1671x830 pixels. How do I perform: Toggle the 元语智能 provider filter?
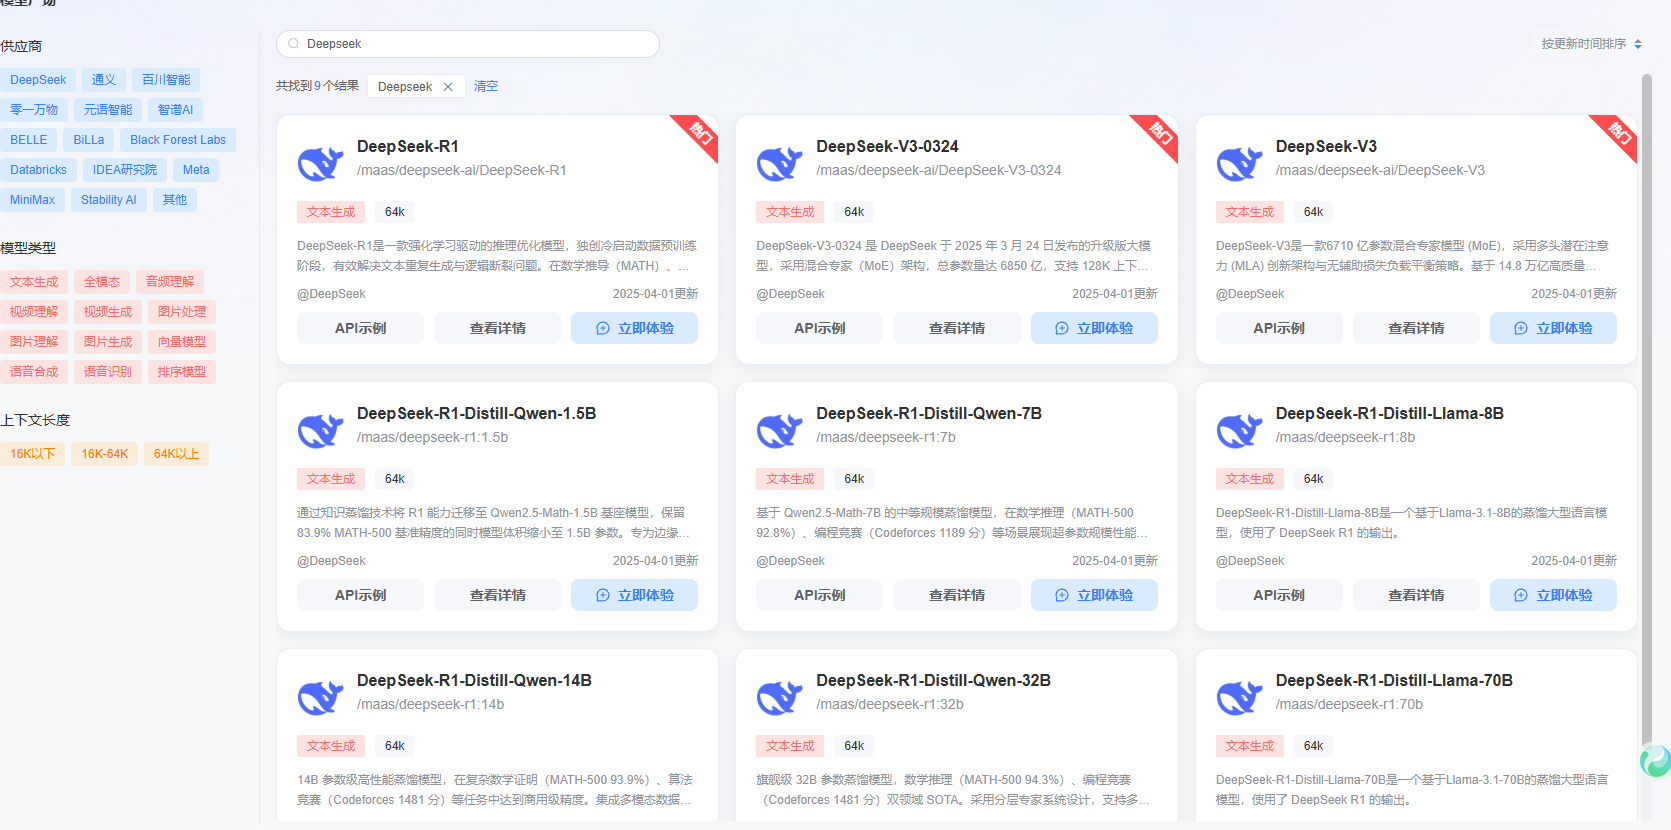(x=108, y=110)
